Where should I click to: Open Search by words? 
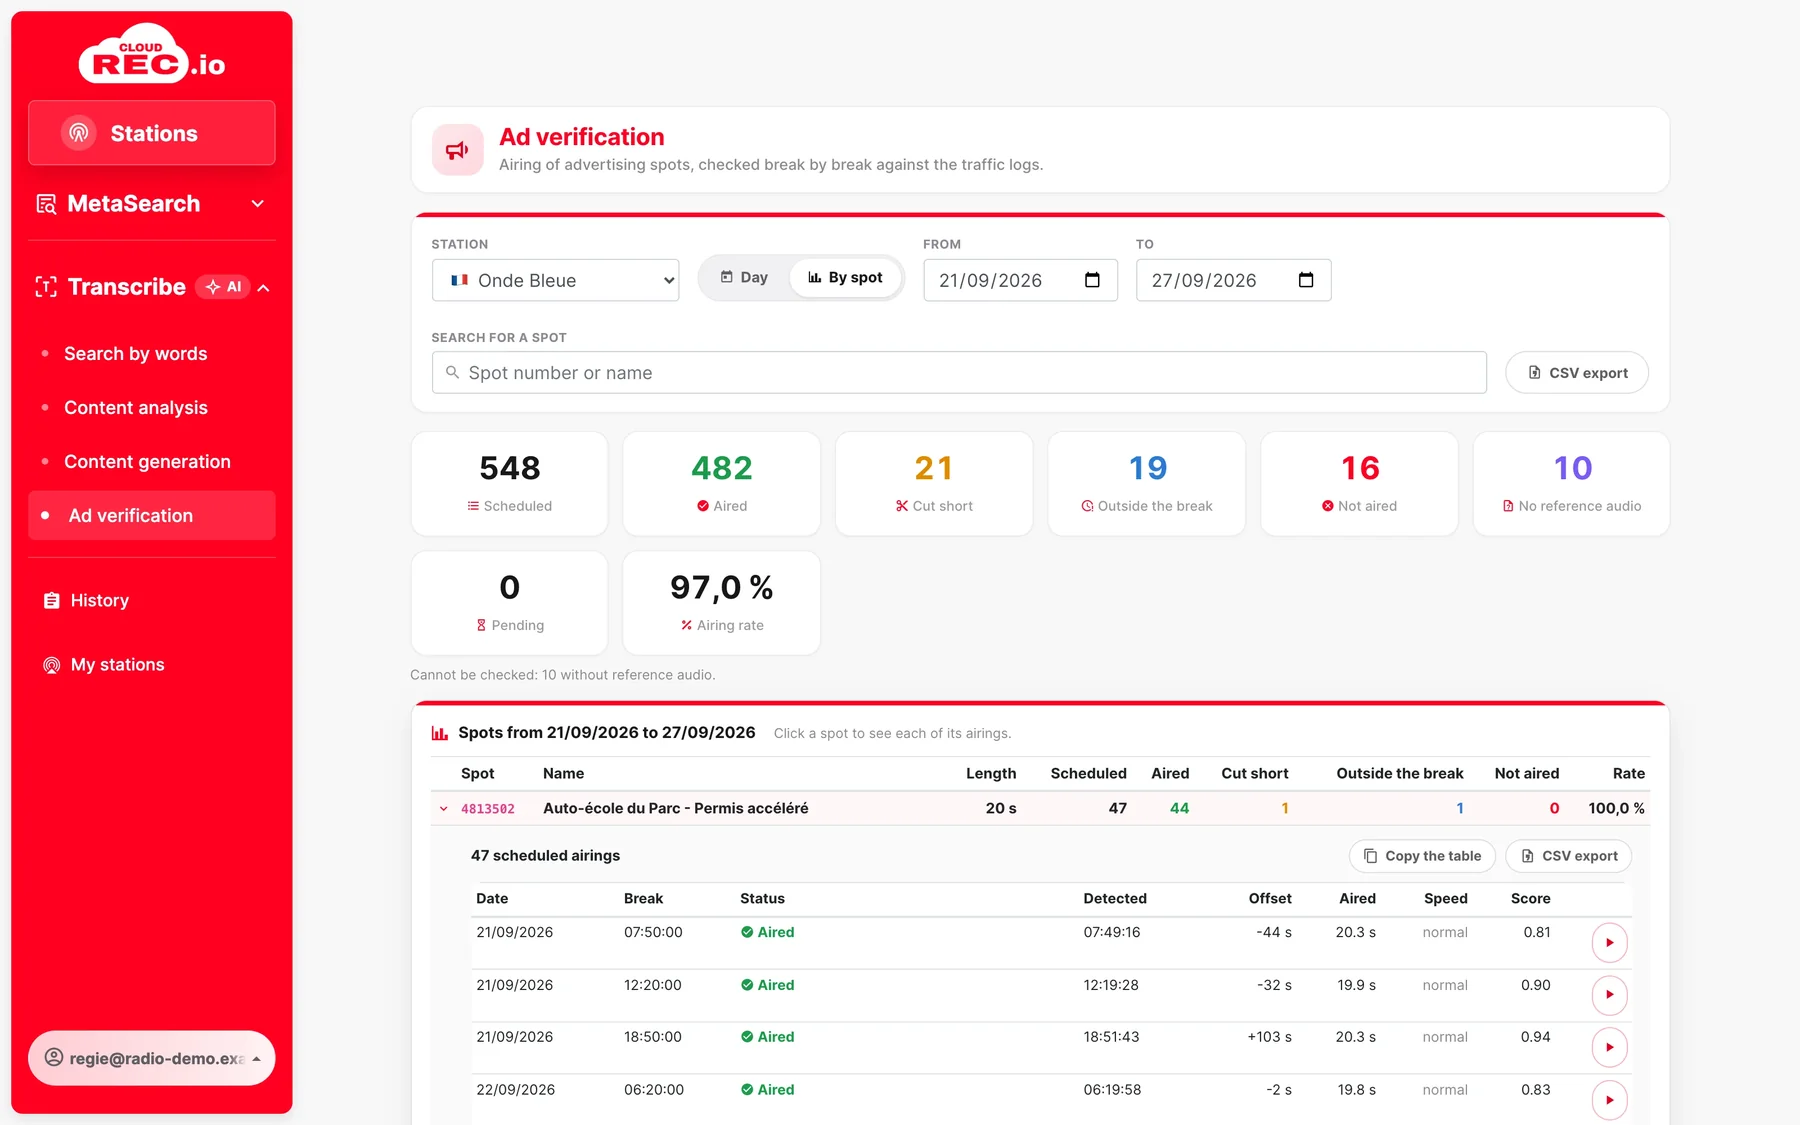click(135, 354)
